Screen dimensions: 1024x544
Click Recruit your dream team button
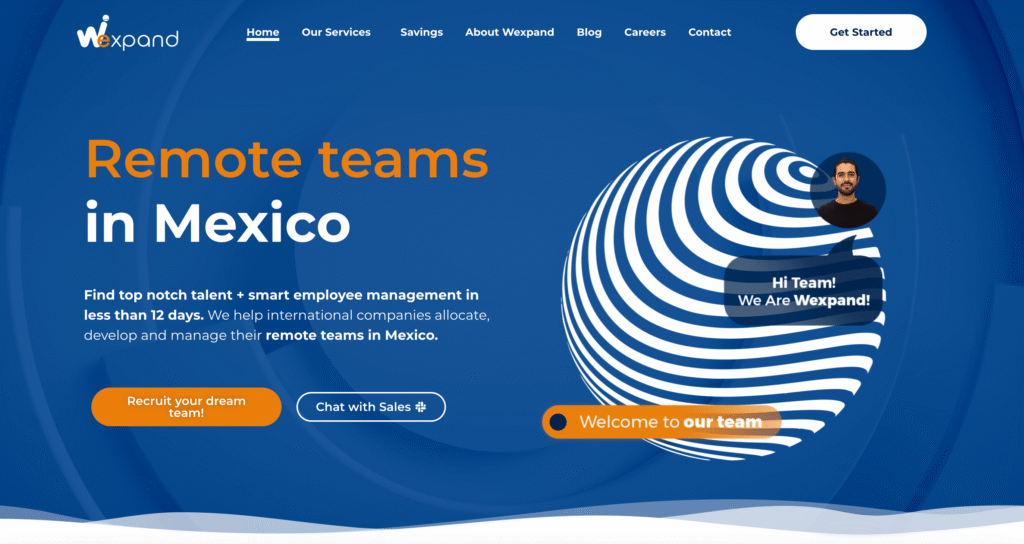pyautogui.click(x=186, y=407)
